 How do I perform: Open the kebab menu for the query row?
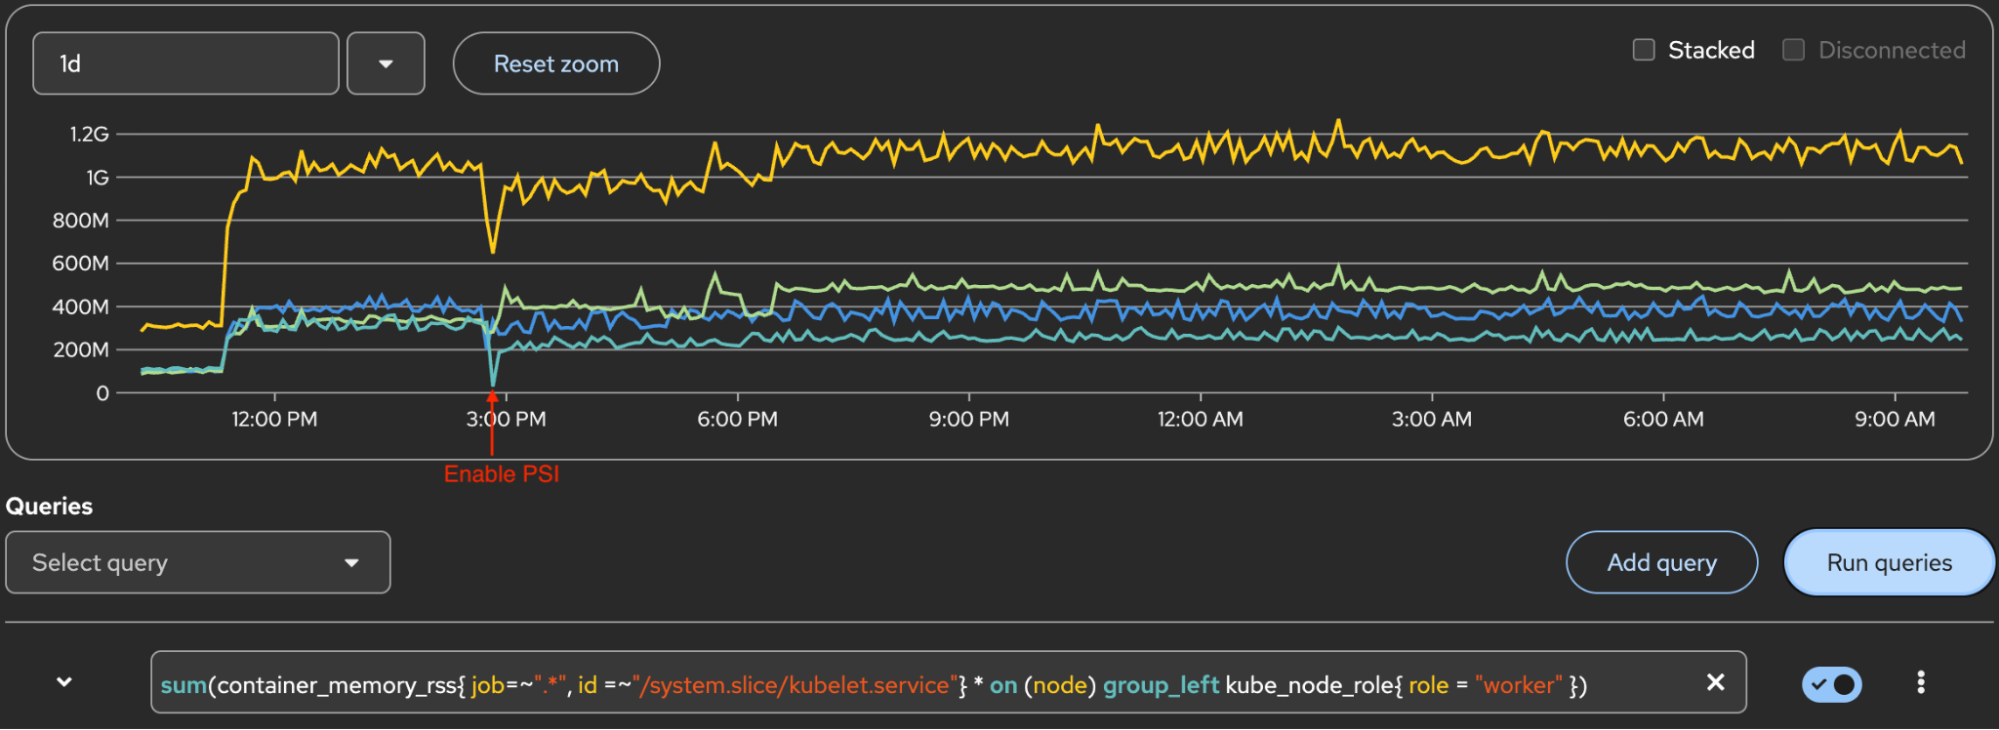tap(1920, 682)
